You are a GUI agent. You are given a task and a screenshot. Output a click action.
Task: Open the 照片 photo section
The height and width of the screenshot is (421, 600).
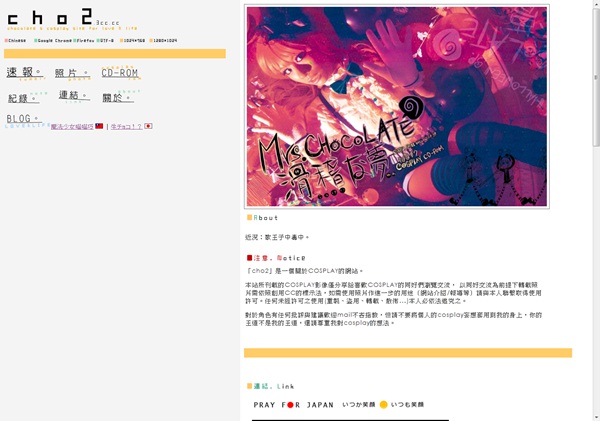click(72, 73)
